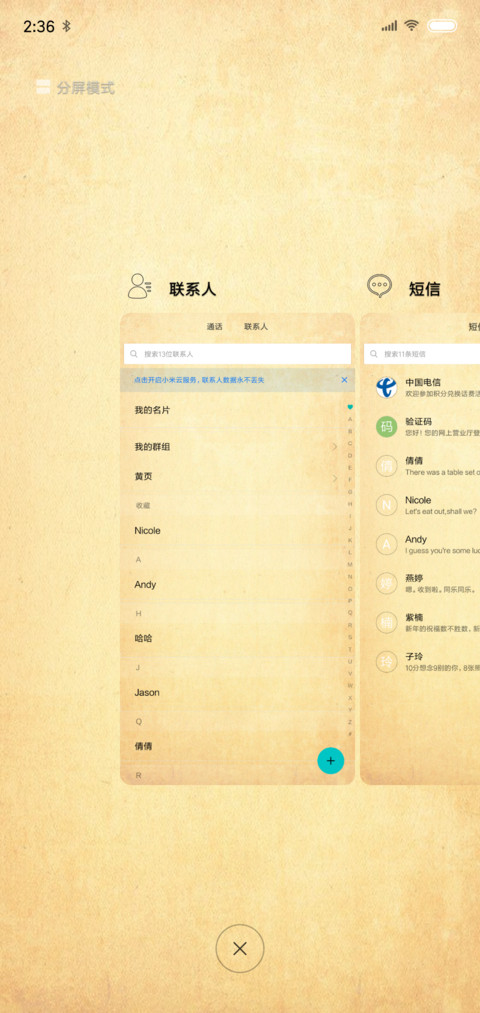480x1013 pixels.
Task: Switch to the 通话 tab
Action: 214,327
